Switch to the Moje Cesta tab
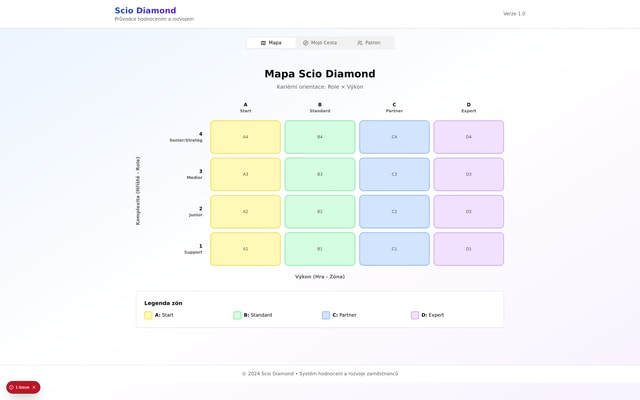Viewport: 640px width, 400px height. click(x=320, y=43)
